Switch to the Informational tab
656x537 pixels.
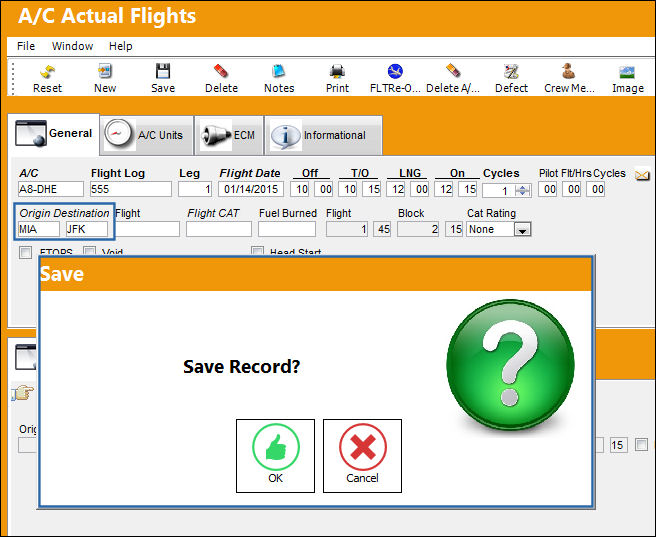(323, 136)
